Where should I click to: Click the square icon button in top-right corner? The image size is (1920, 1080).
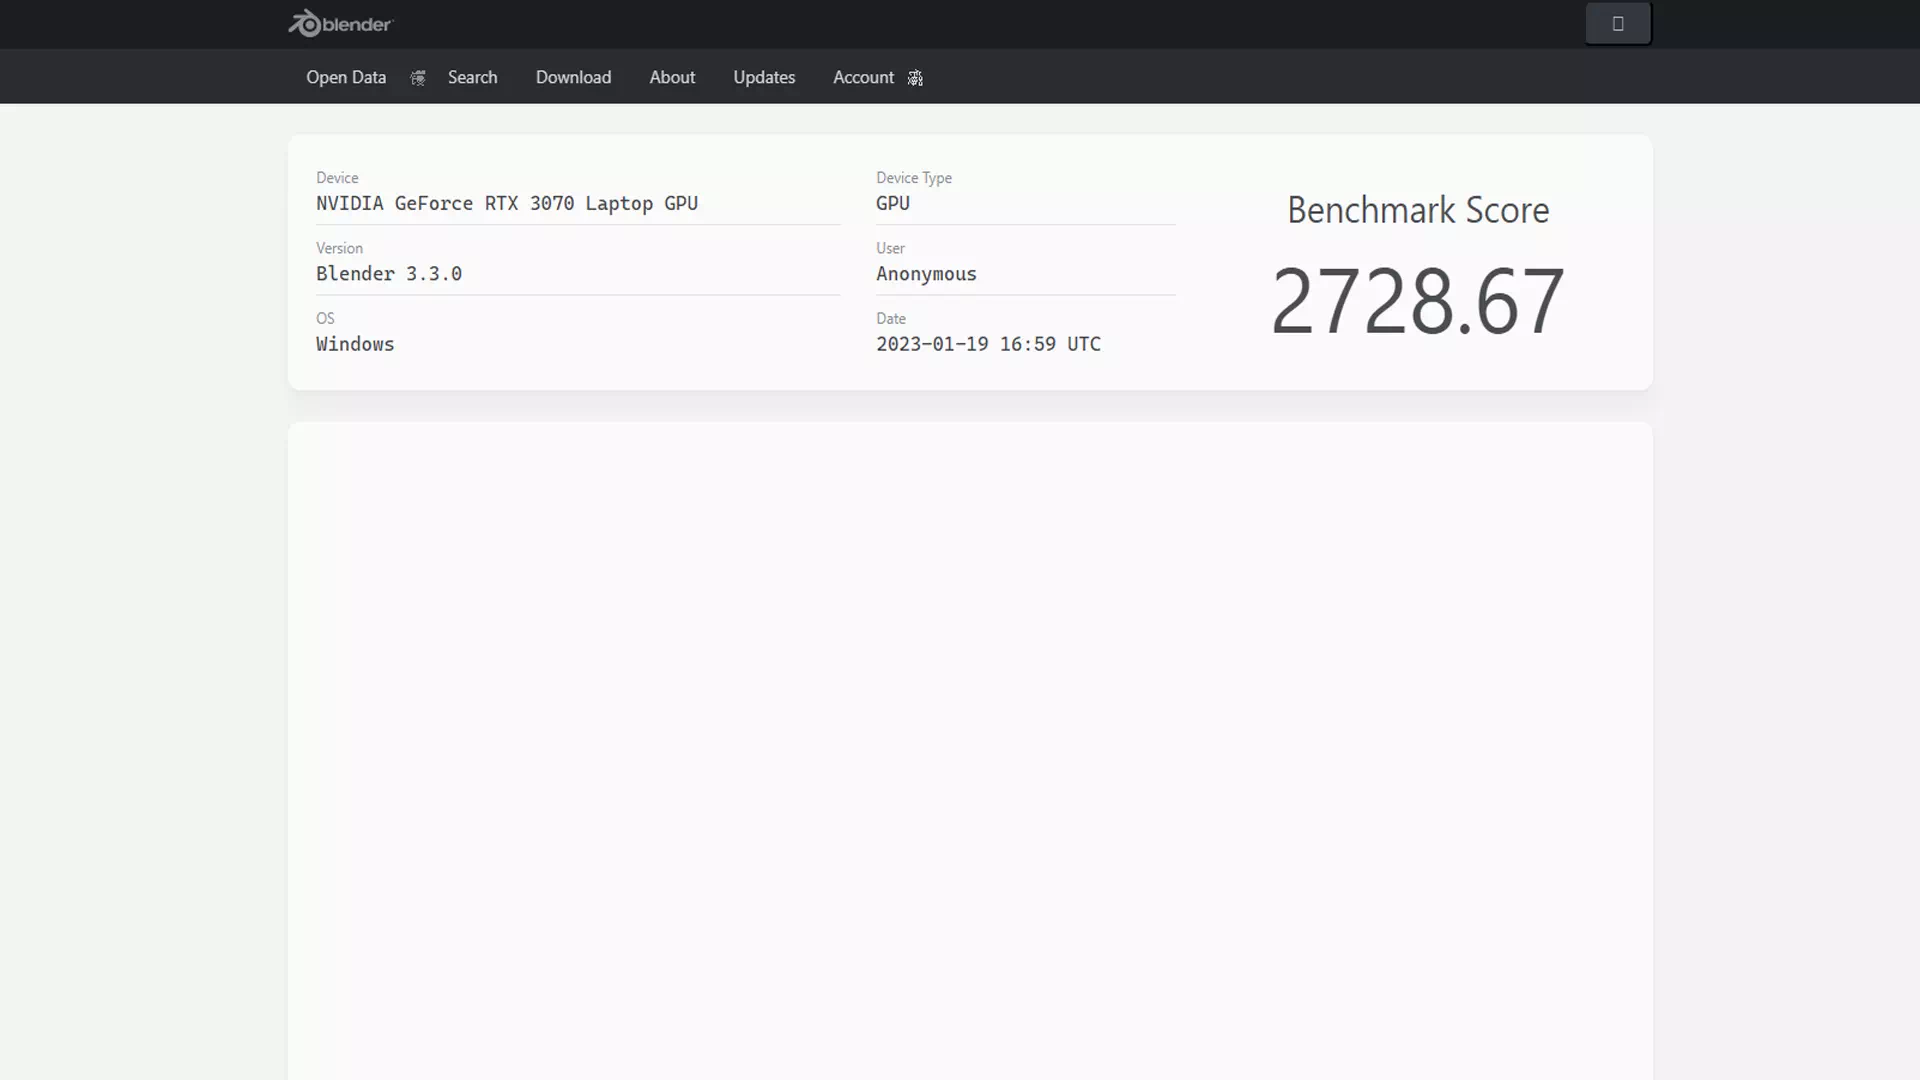pyautogui.click(x=1618, y=23)
